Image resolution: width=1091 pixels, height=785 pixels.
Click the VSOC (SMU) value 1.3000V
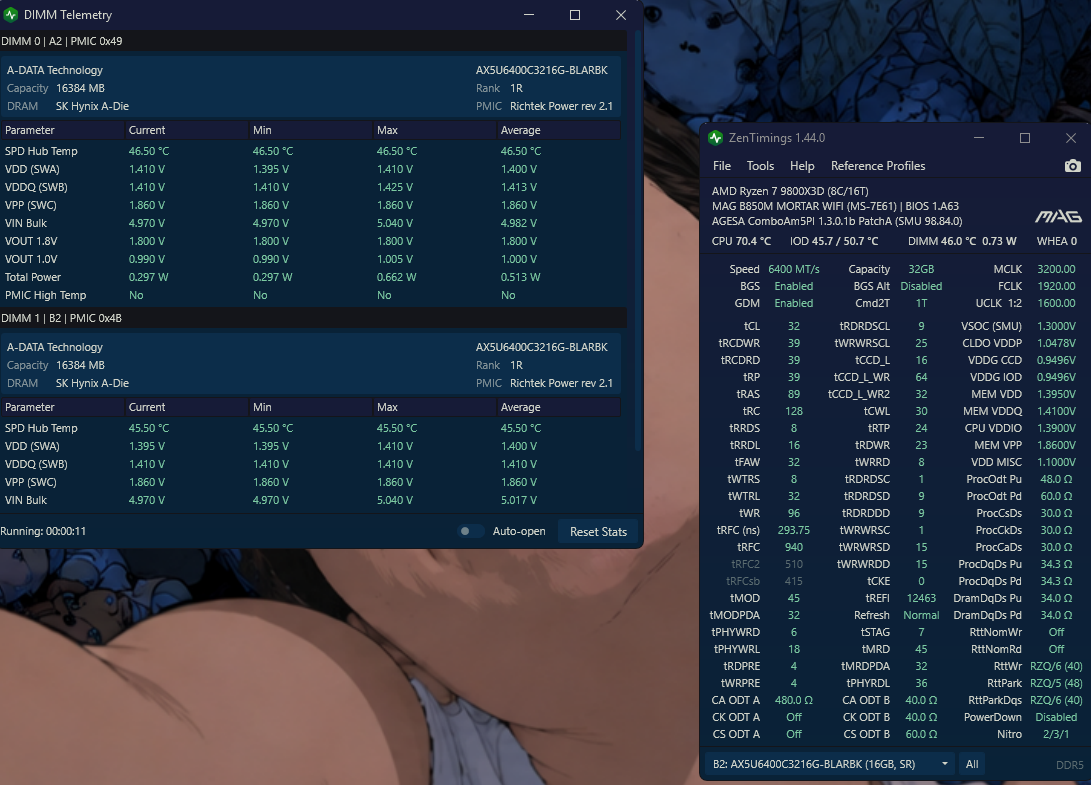coord(1056,326)
